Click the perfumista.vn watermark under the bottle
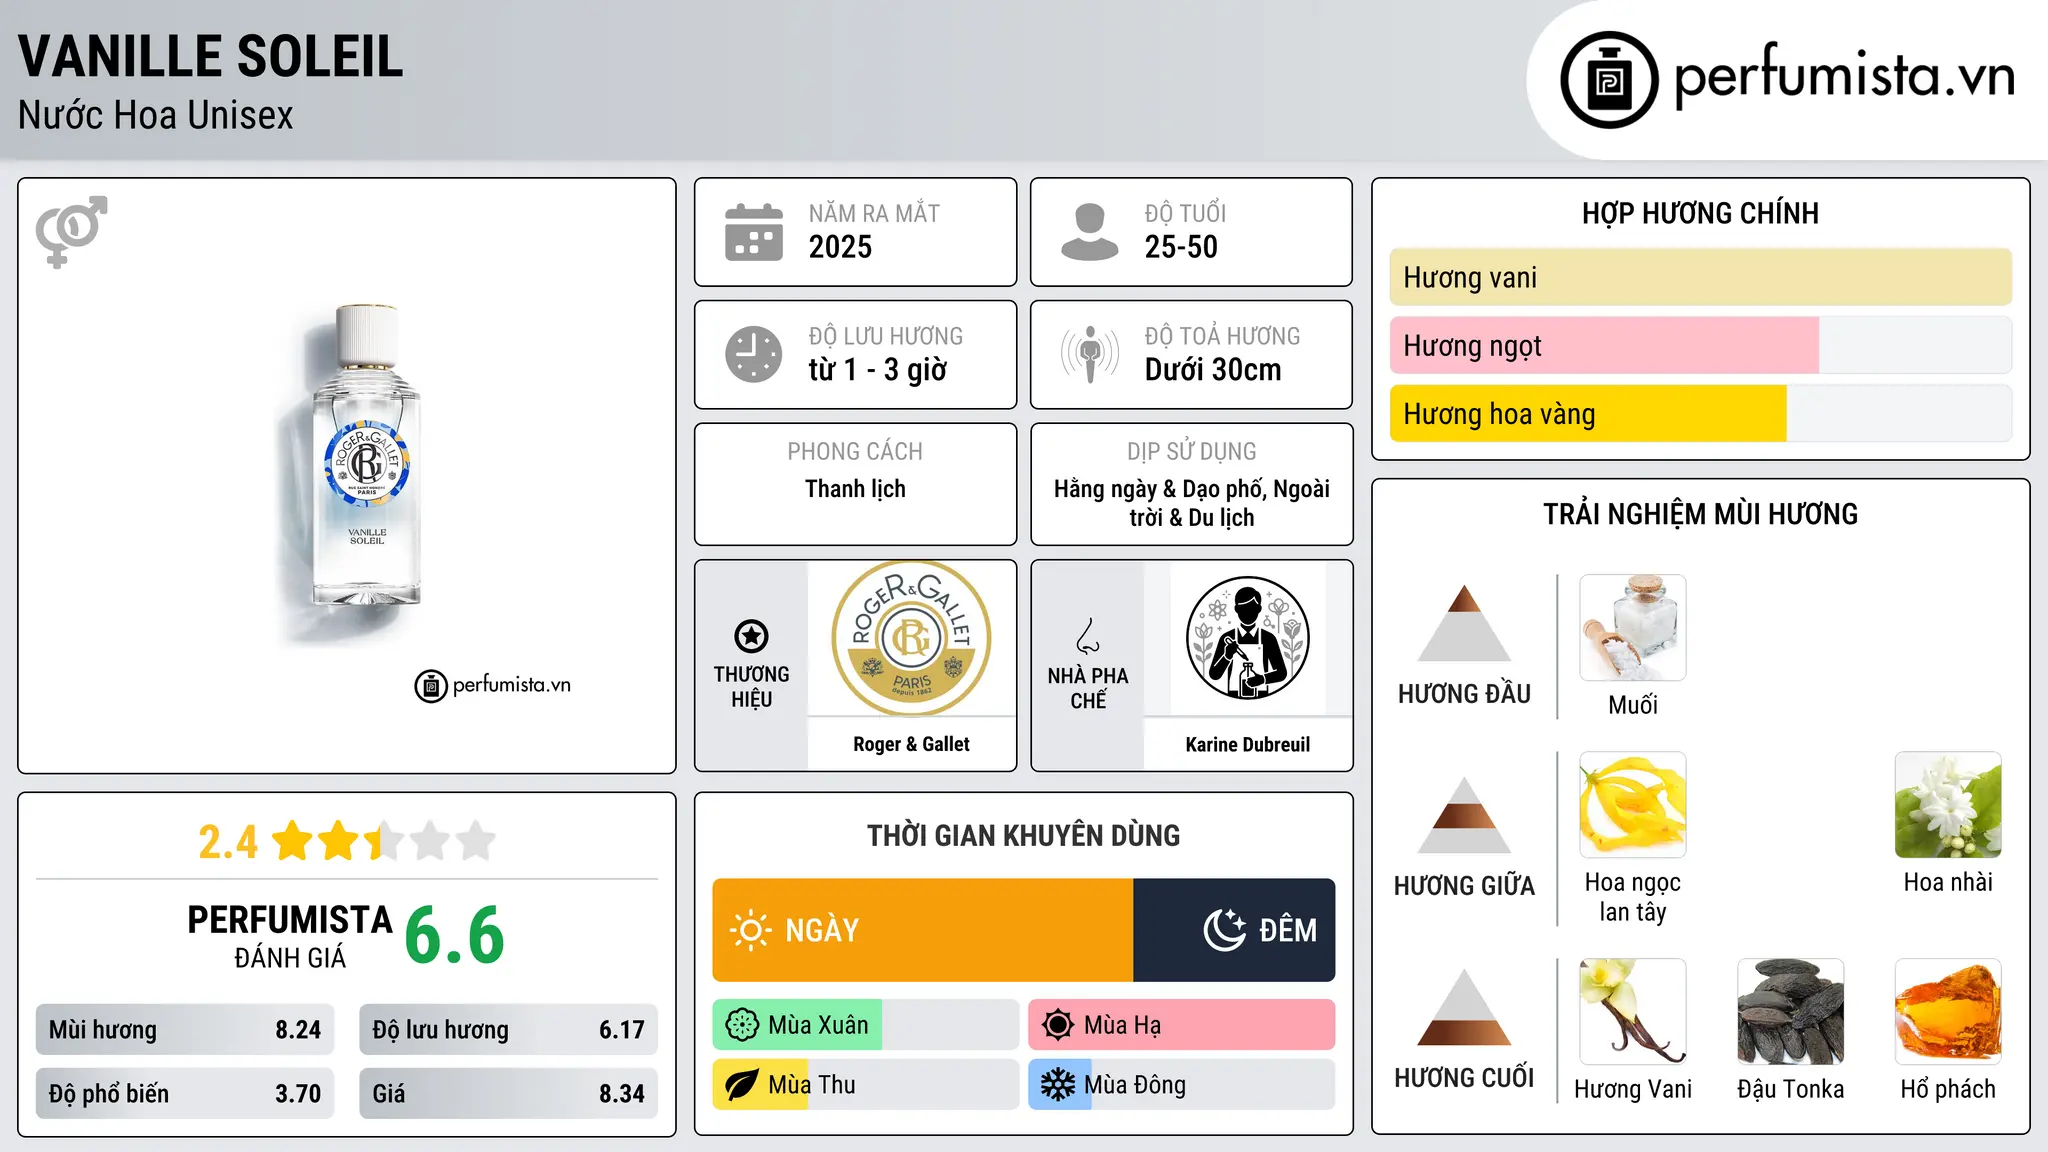Screen dimensions: 2048x1152 (493, 685)
